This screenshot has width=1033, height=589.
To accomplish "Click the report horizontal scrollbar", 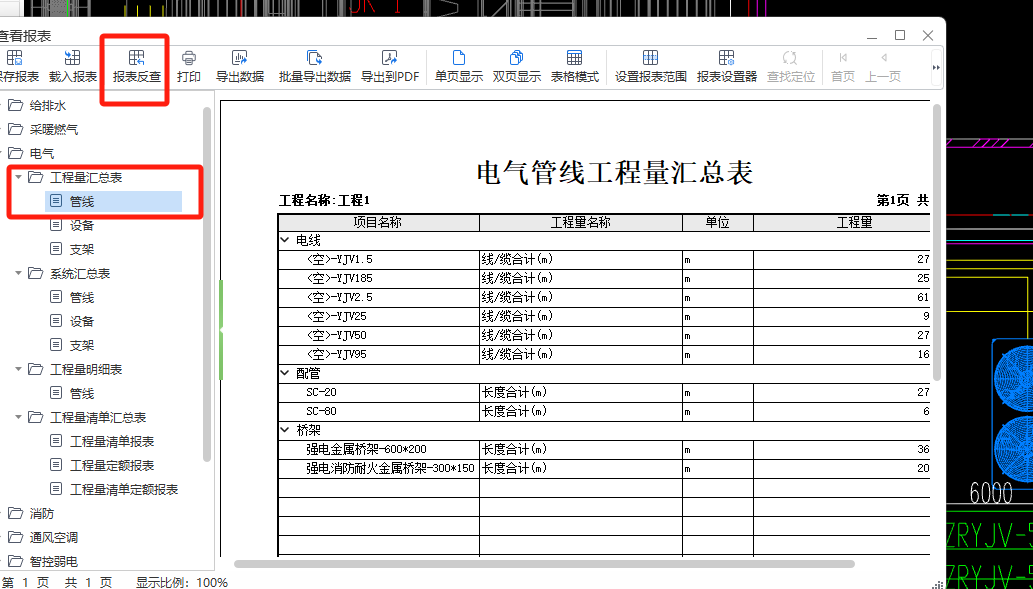I will [x=544, y=564].
